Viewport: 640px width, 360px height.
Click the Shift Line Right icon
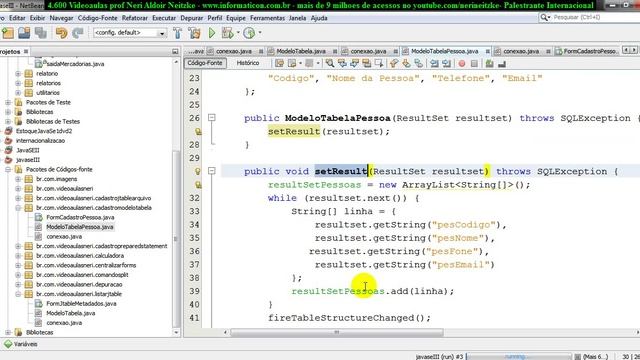pyautogui.click(x=447, y=64)
